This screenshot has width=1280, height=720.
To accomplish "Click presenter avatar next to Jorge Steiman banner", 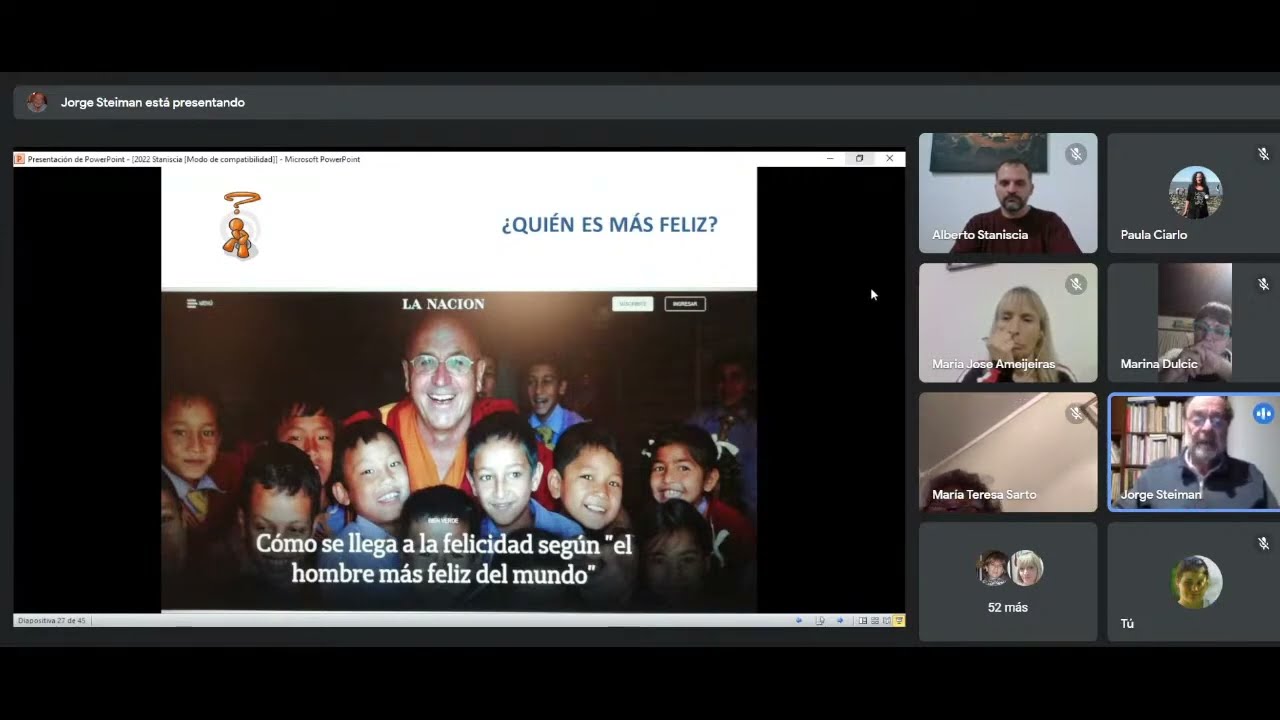I will tap(37, 102).
